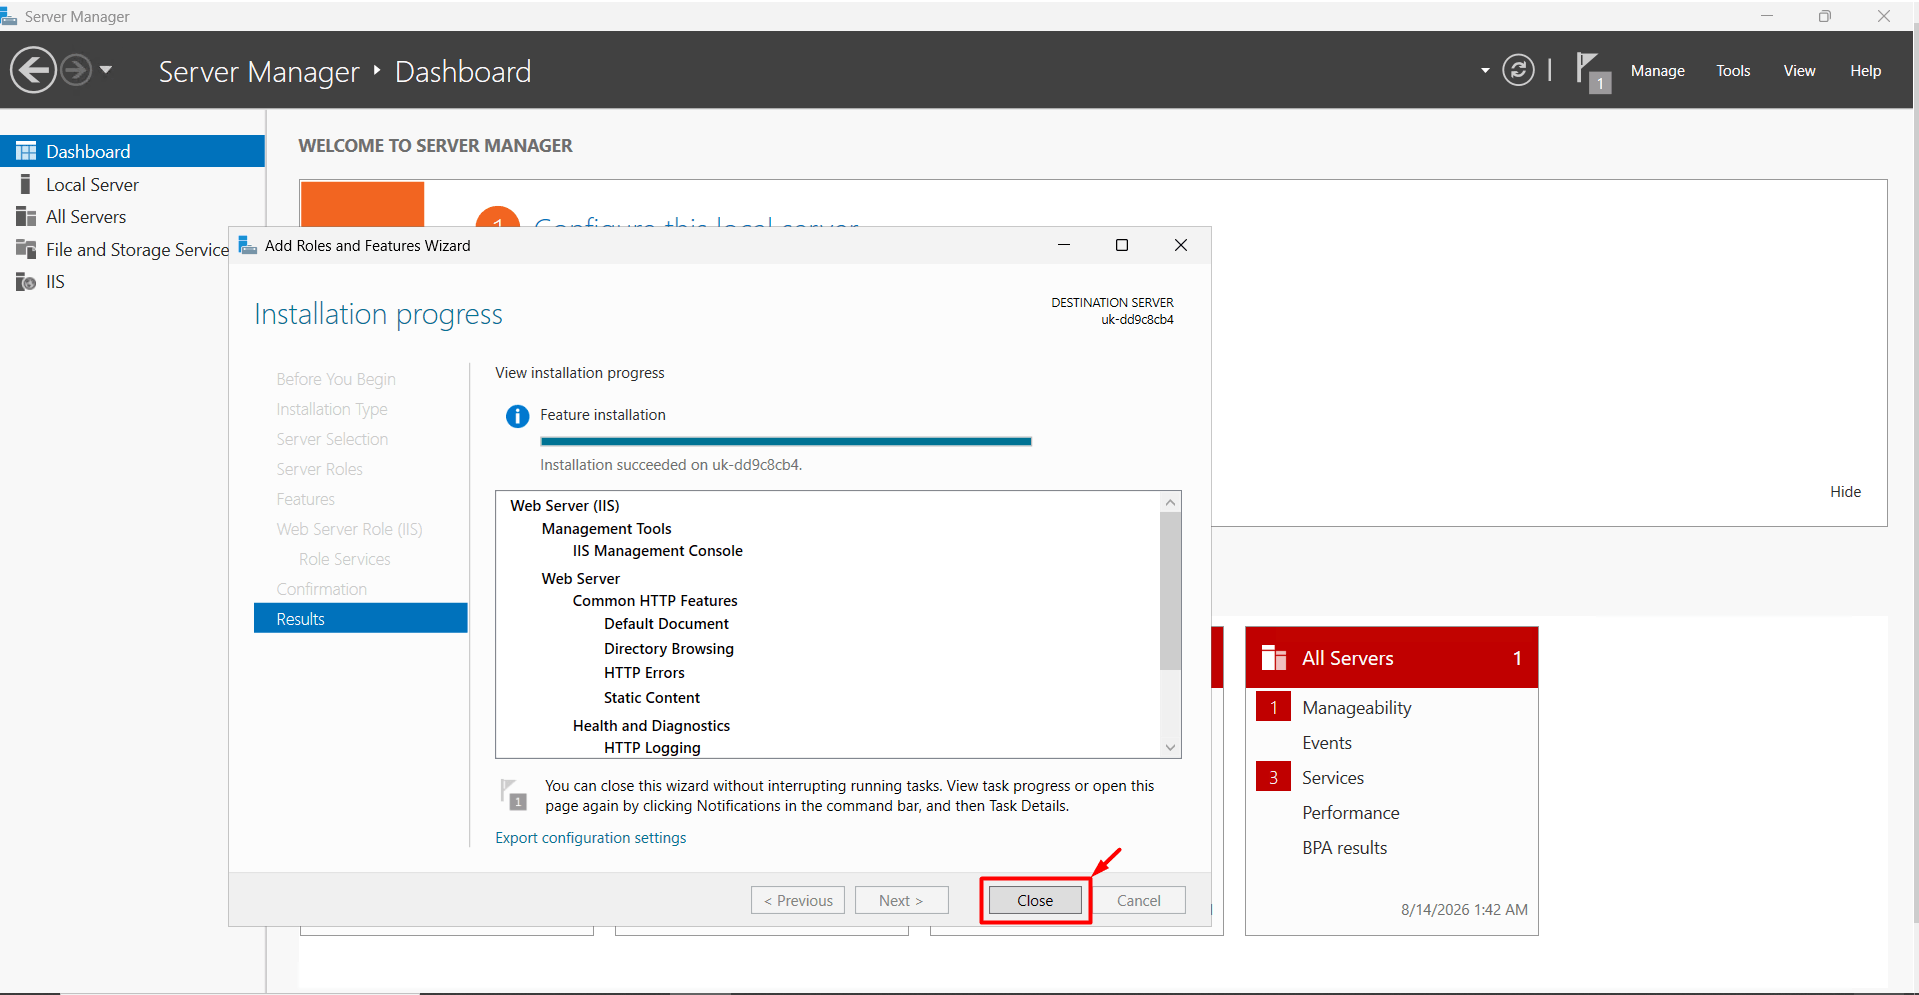Open Services in All Servers tile

point(1333,778)
